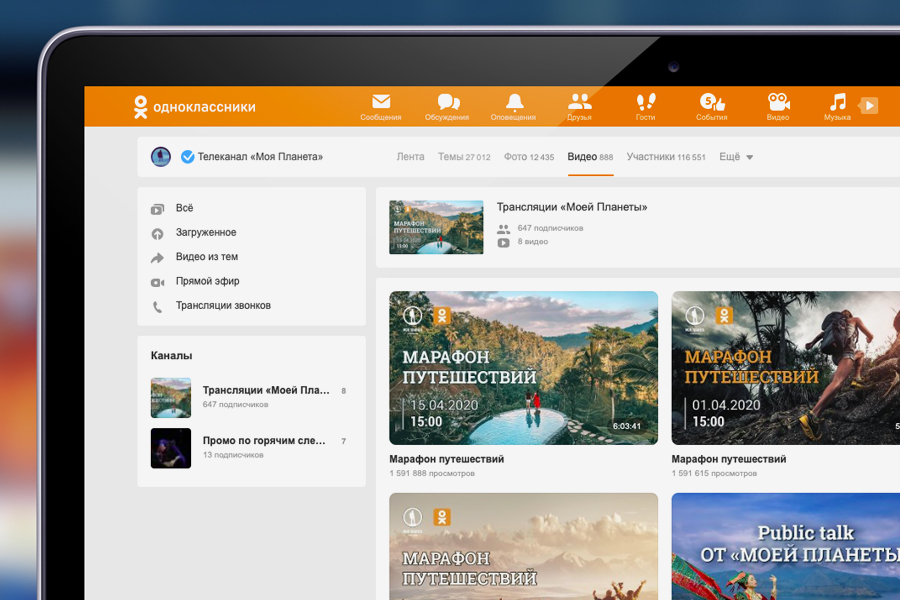View Гости footprints icon
900x600 pixels.
[x=646, y=102]
